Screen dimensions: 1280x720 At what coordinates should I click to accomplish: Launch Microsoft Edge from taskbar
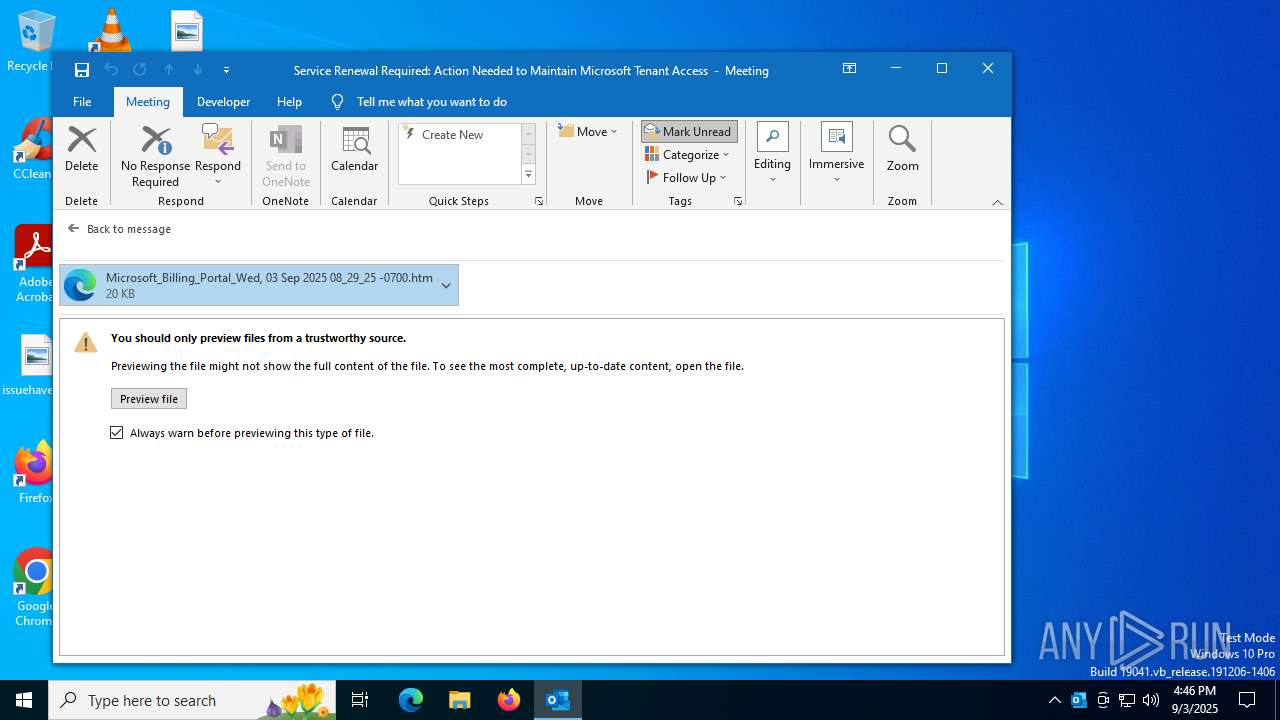pyautogui.click(x=411, y=700)
